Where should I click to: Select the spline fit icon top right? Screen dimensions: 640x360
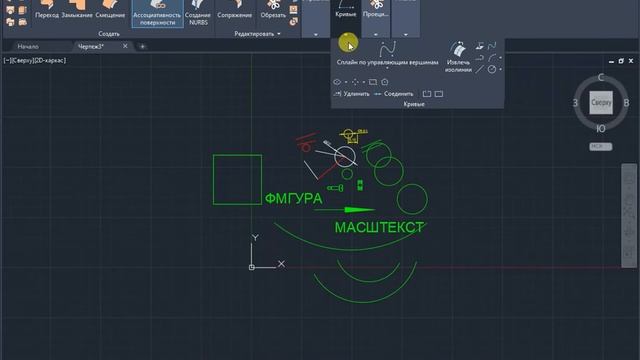(492, 46)
